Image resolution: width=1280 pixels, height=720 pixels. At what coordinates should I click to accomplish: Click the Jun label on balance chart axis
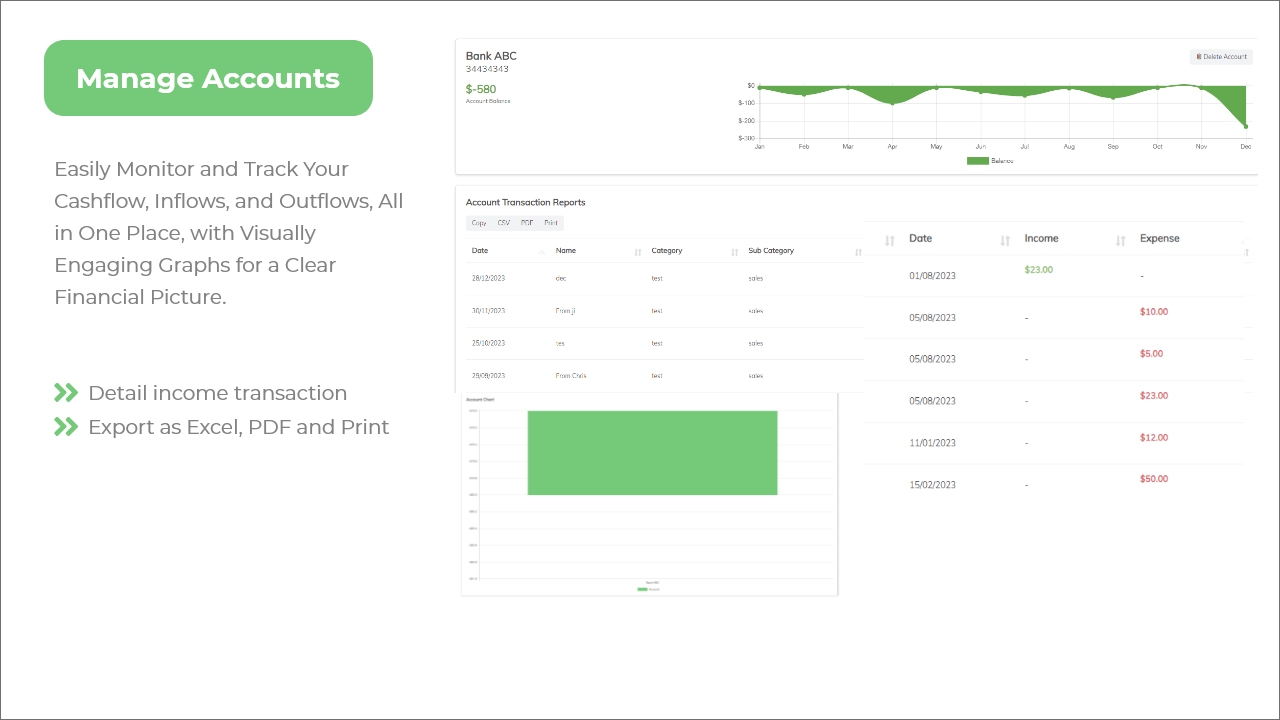980,147
